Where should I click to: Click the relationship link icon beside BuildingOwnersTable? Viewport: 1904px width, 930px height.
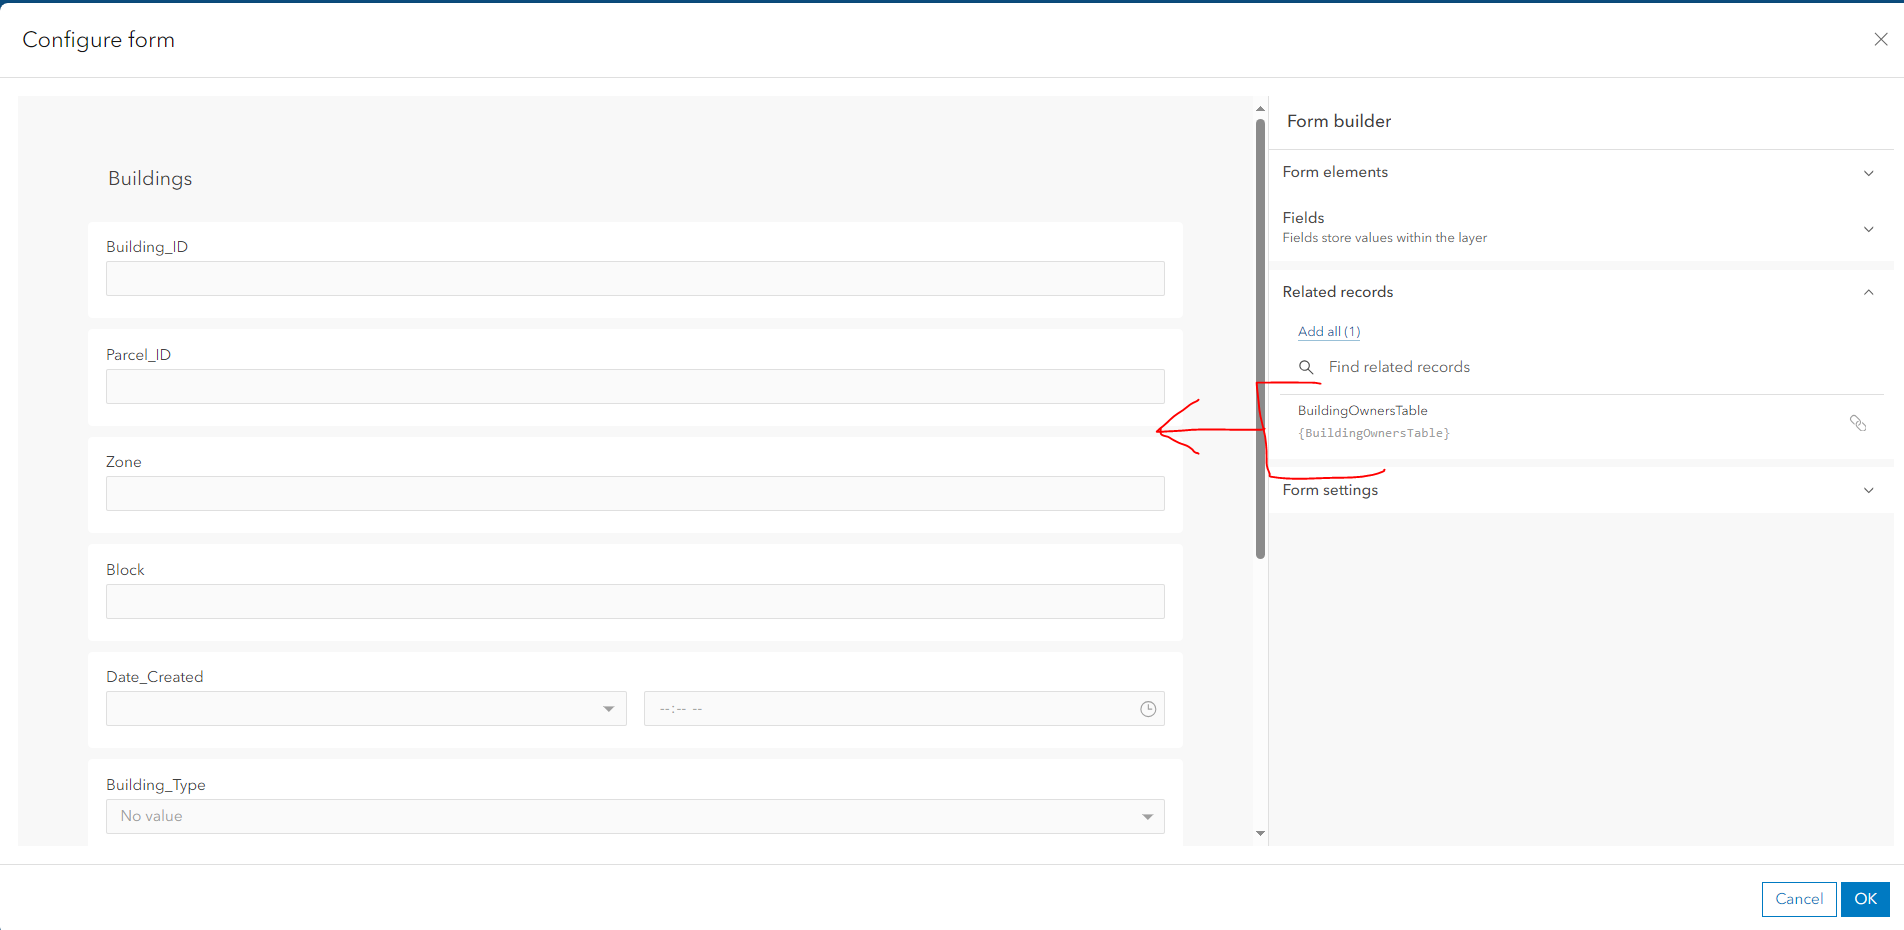click(1859, 423)
